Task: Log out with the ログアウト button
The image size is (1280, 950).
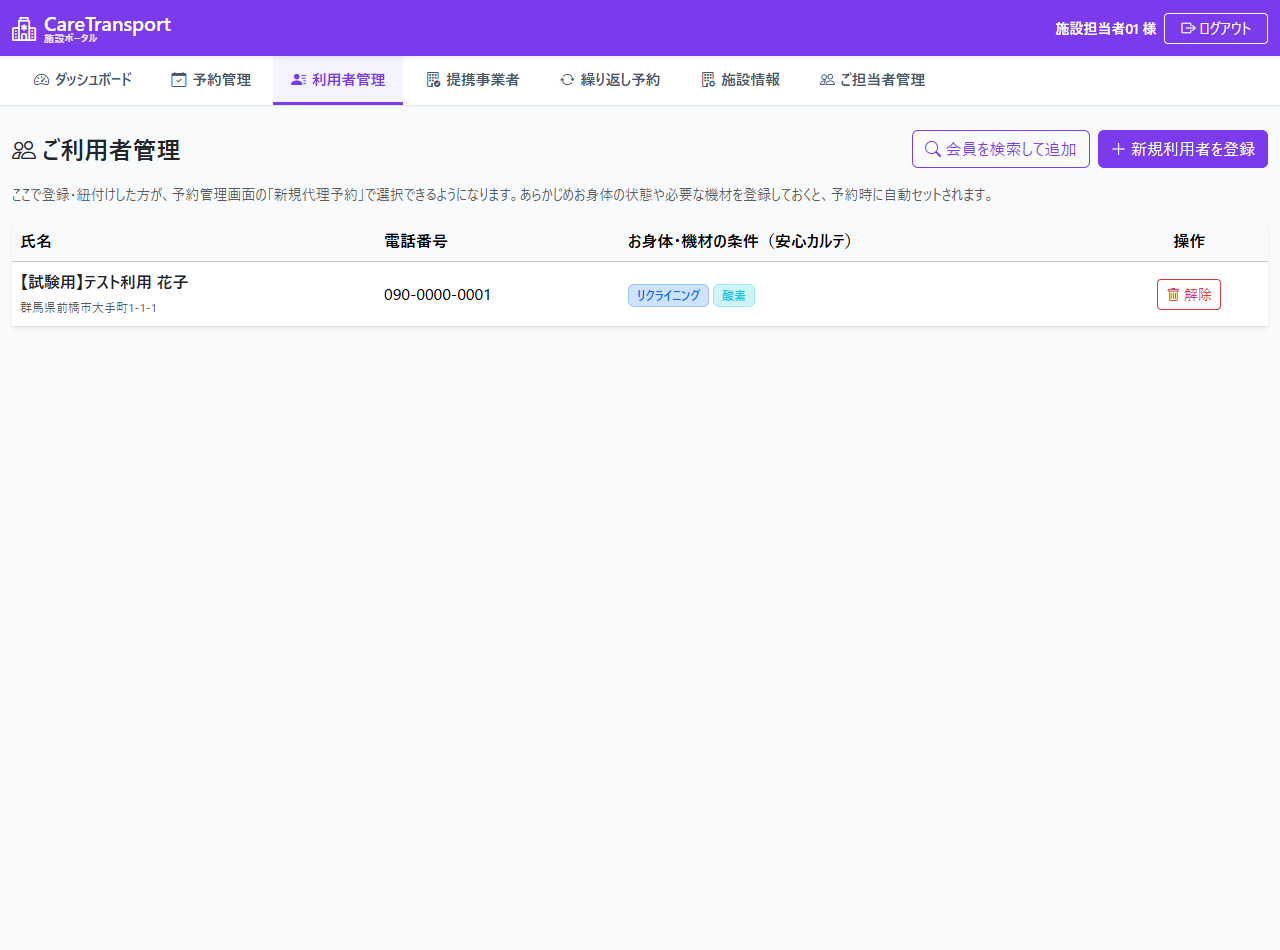Action: point(1216,28)
